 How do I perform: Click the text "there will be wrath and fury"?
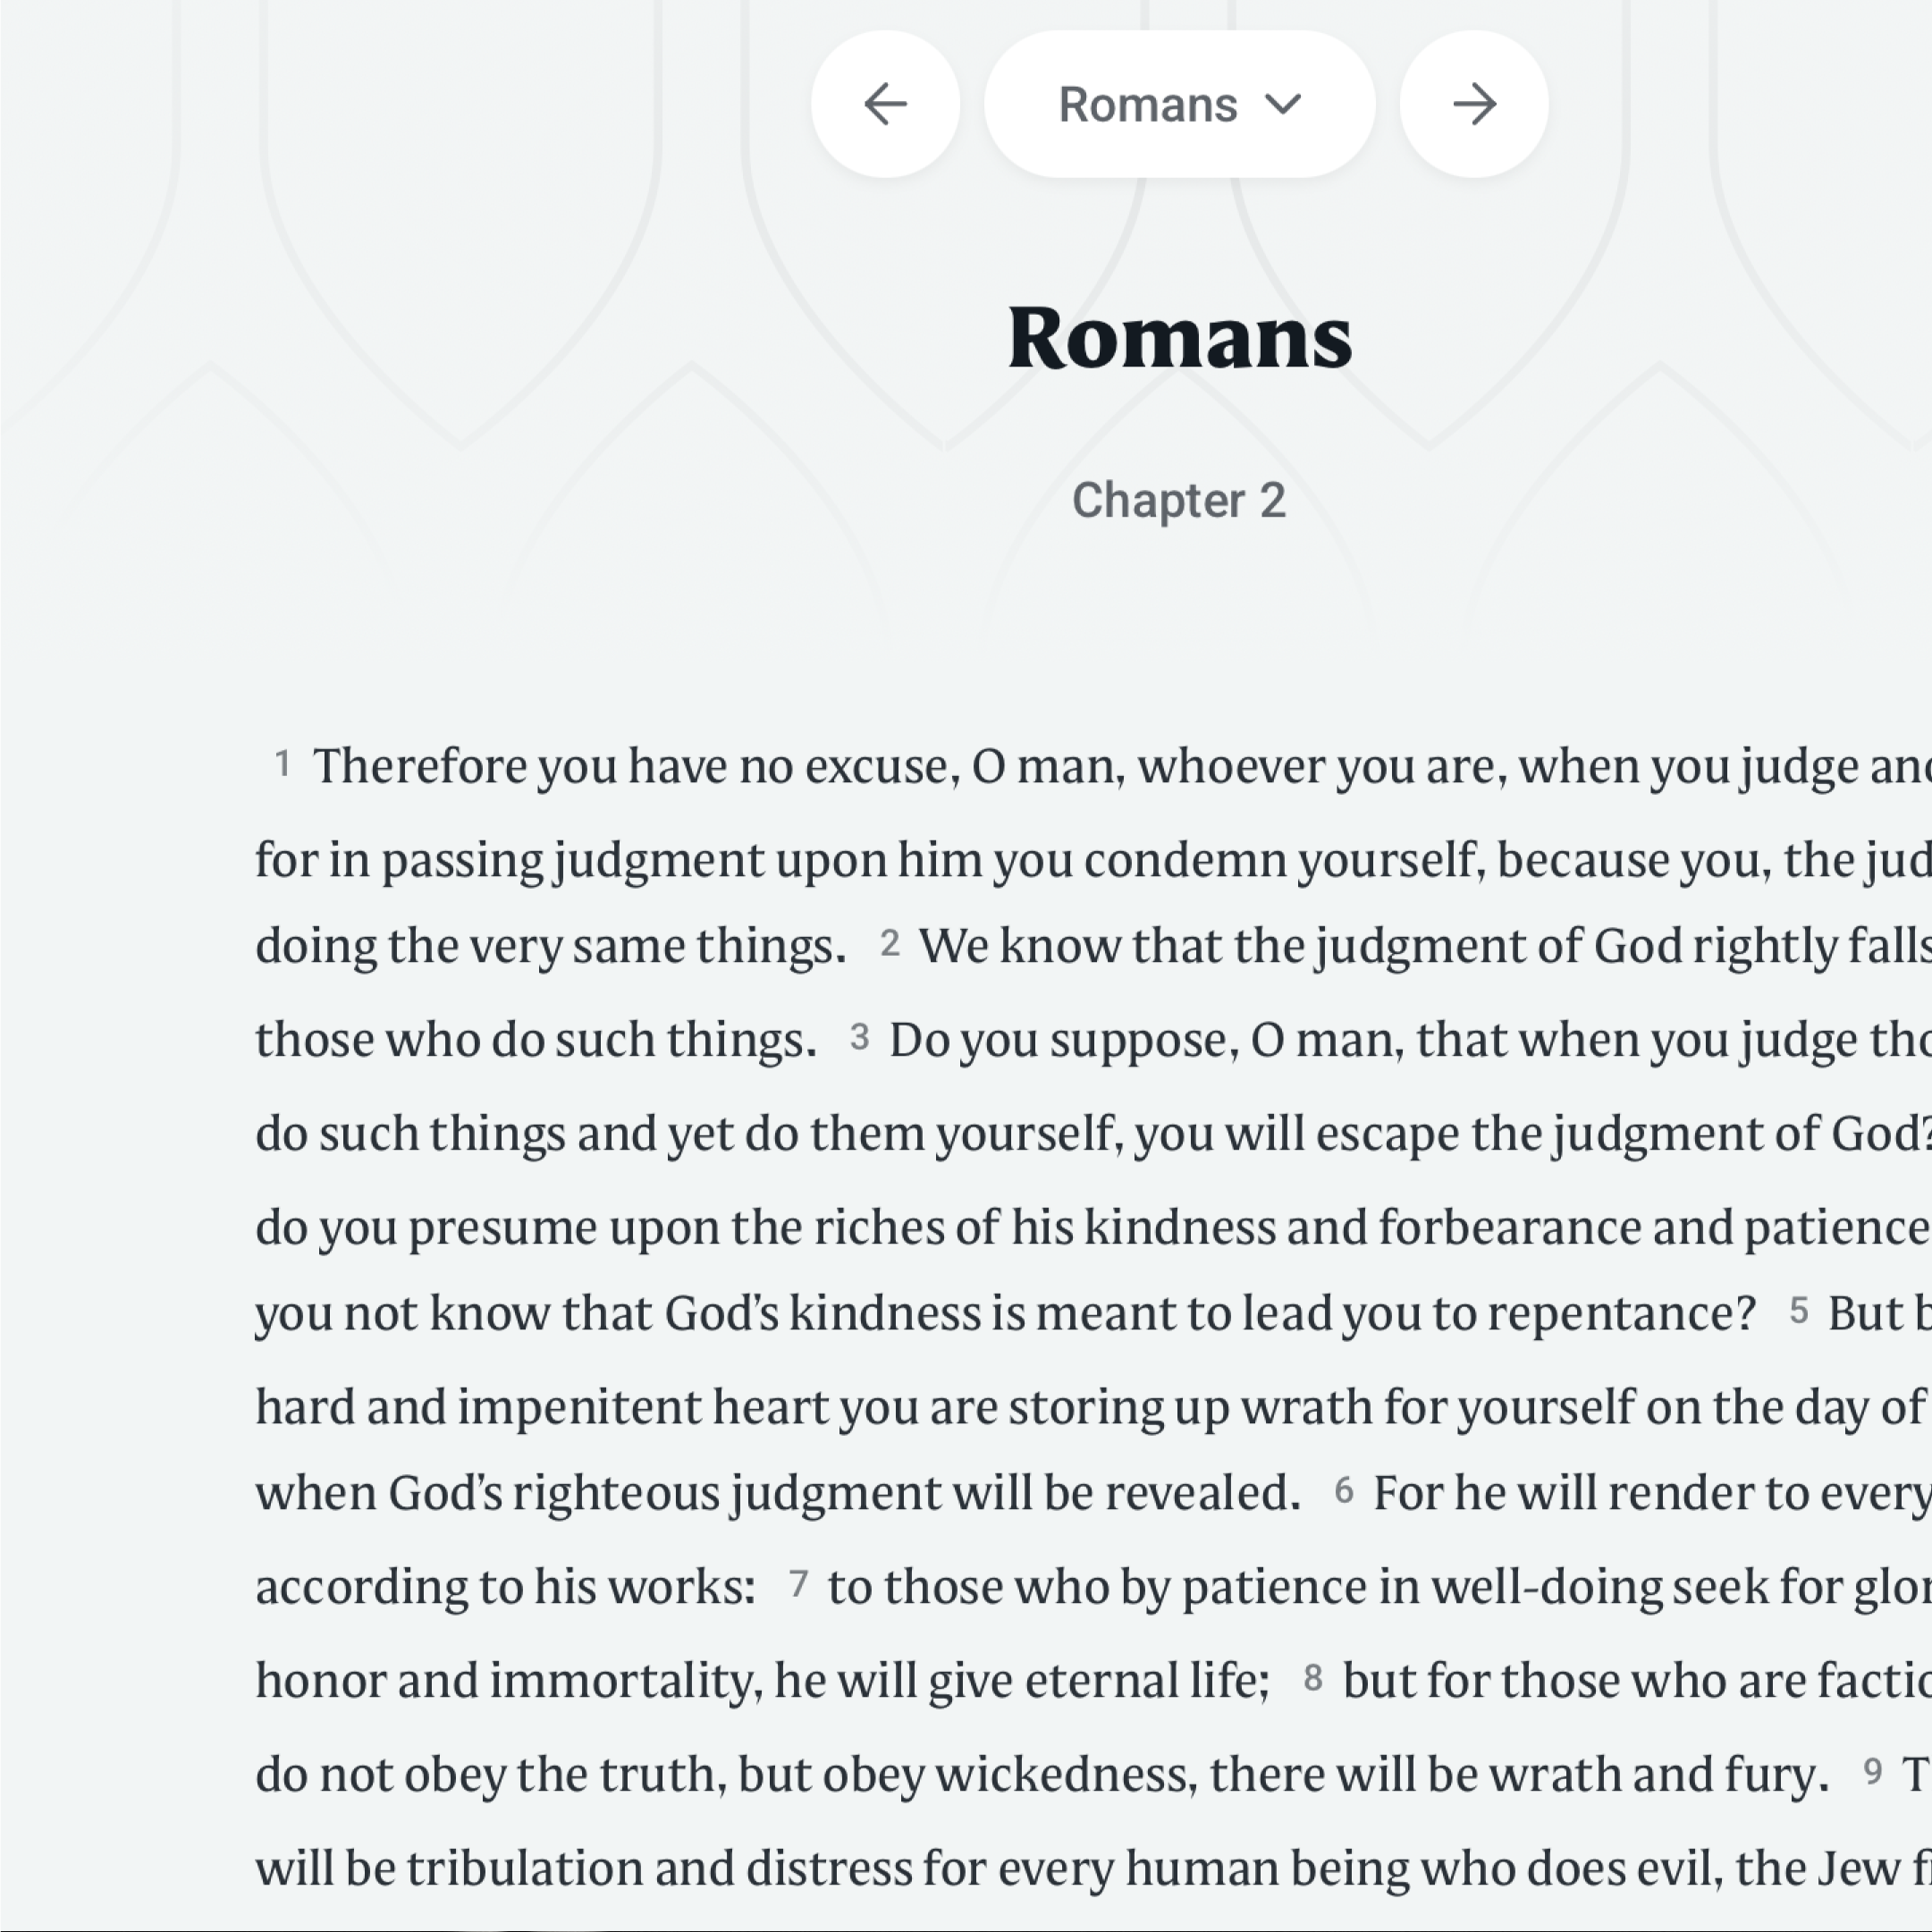(1518, 1774)
